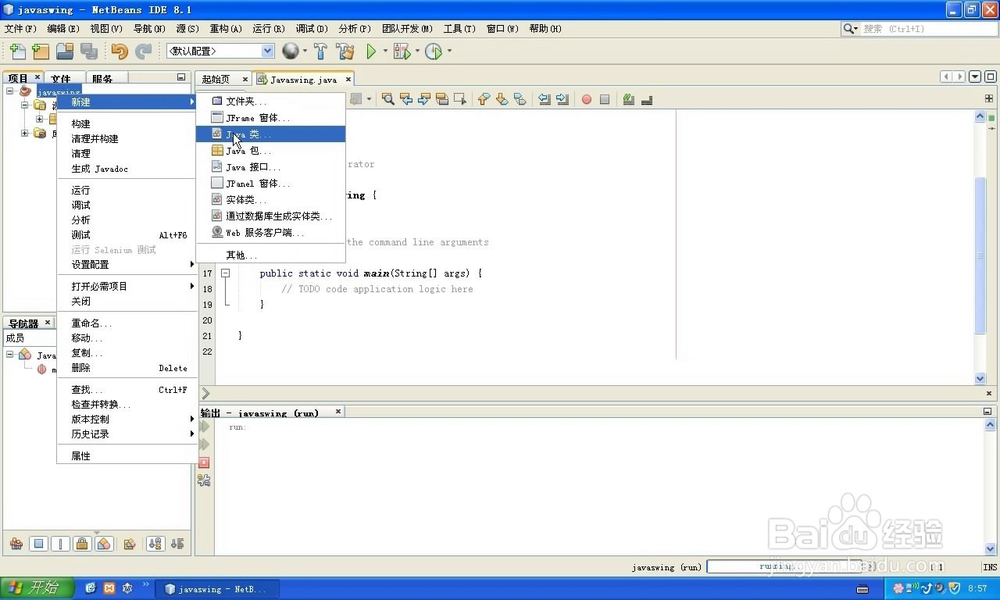The height and width of the screenshot is (600, 1000).
Task: Click the Debug Project toolbar icon
Action: pyautogui.click(x=402, y=51)
